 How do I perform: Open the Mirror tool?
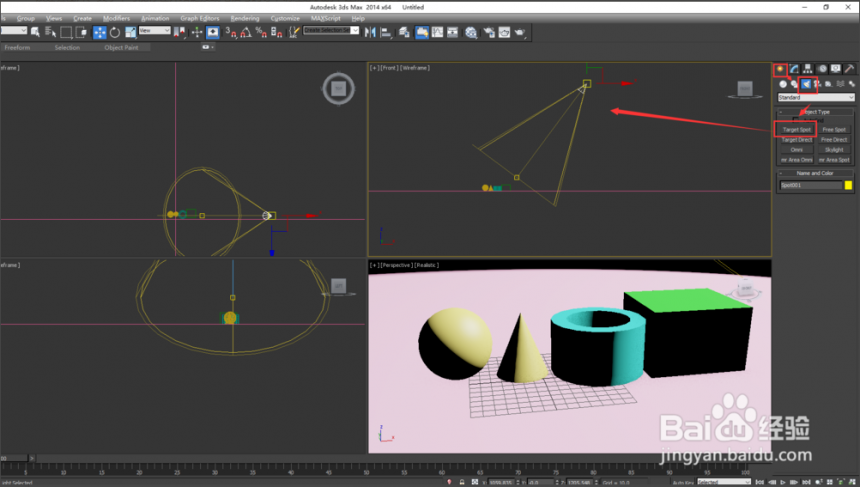tap(370, 32)
